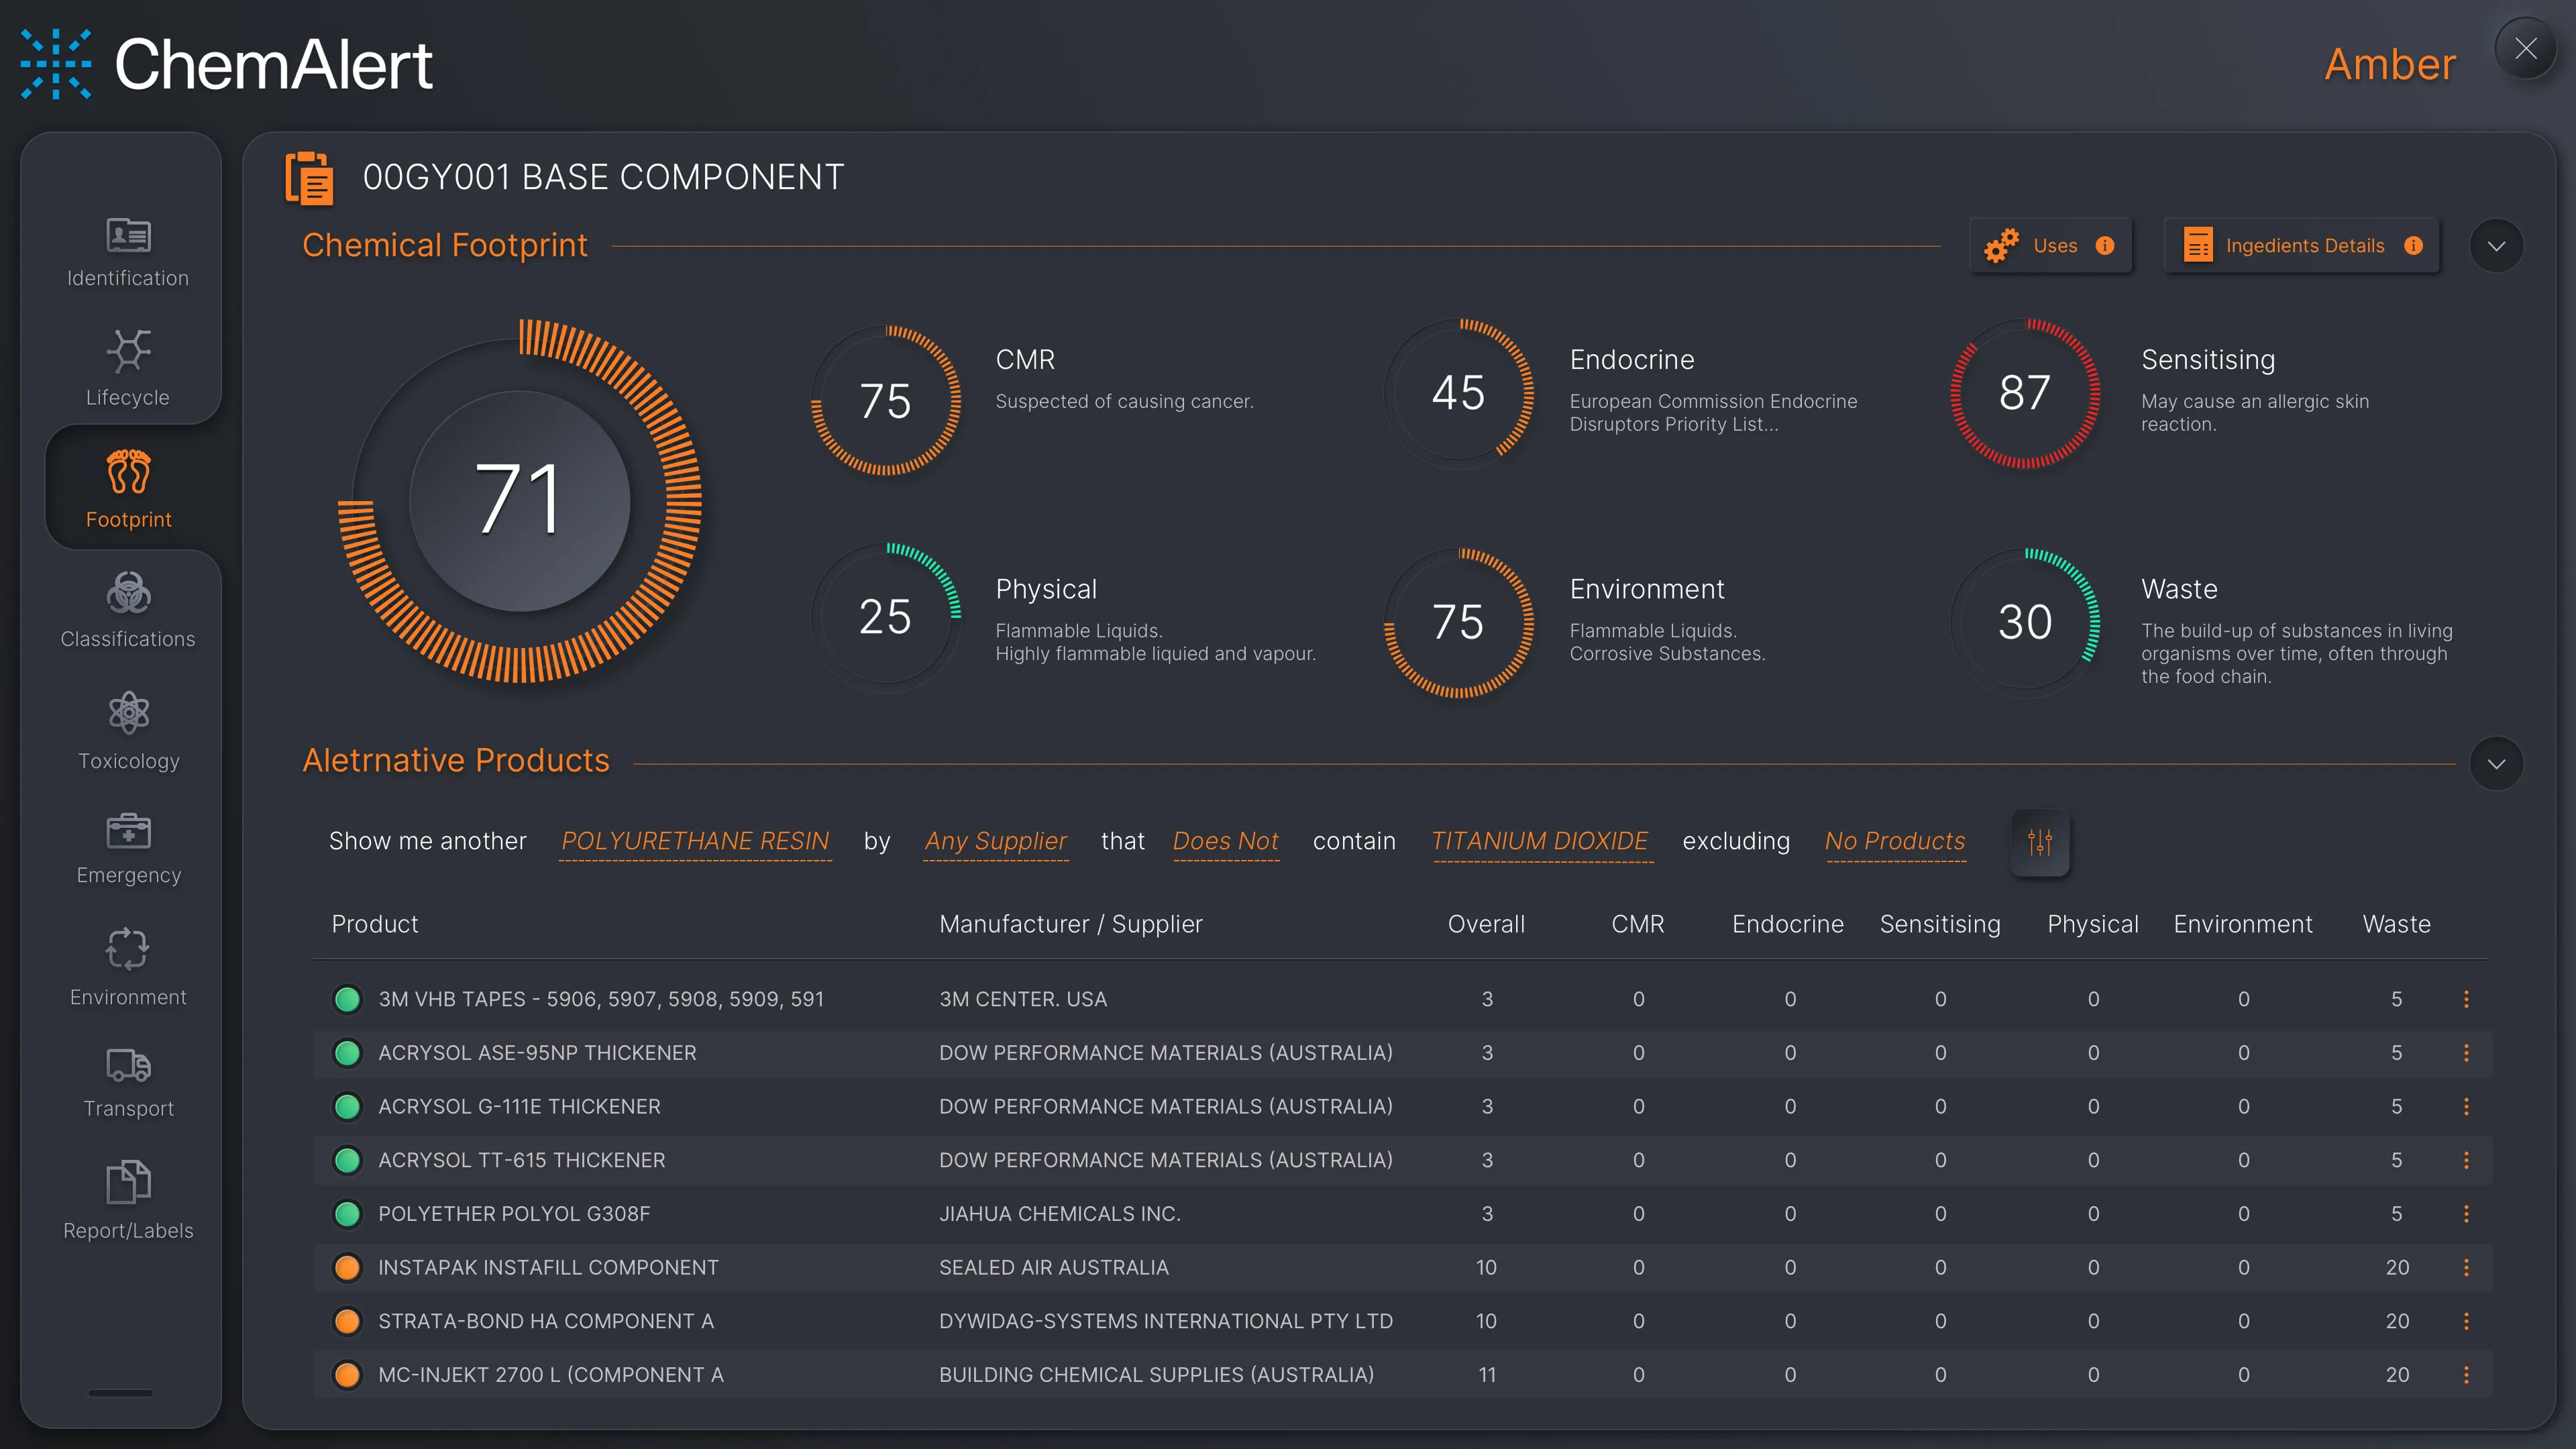Click the filter sliders icon button
Viewport: 2576px width, 1449px height.
point(2040,842)
